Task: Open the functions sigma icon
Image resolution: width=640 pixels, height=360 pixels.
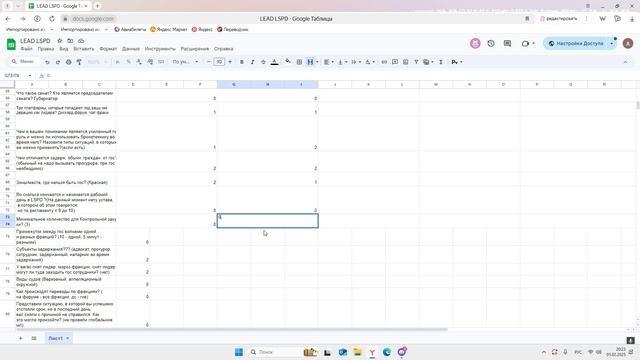Action: point(441,62)
